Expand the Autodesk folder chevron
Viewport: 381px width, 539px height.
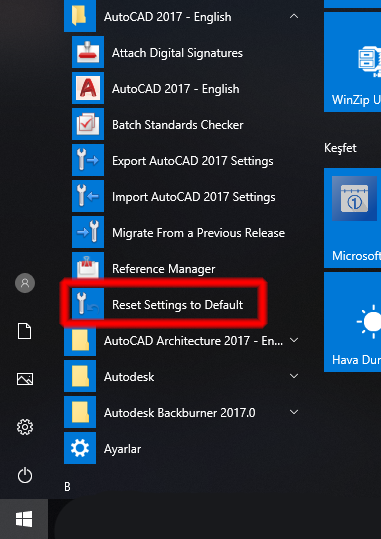click(x=294, y=376)
